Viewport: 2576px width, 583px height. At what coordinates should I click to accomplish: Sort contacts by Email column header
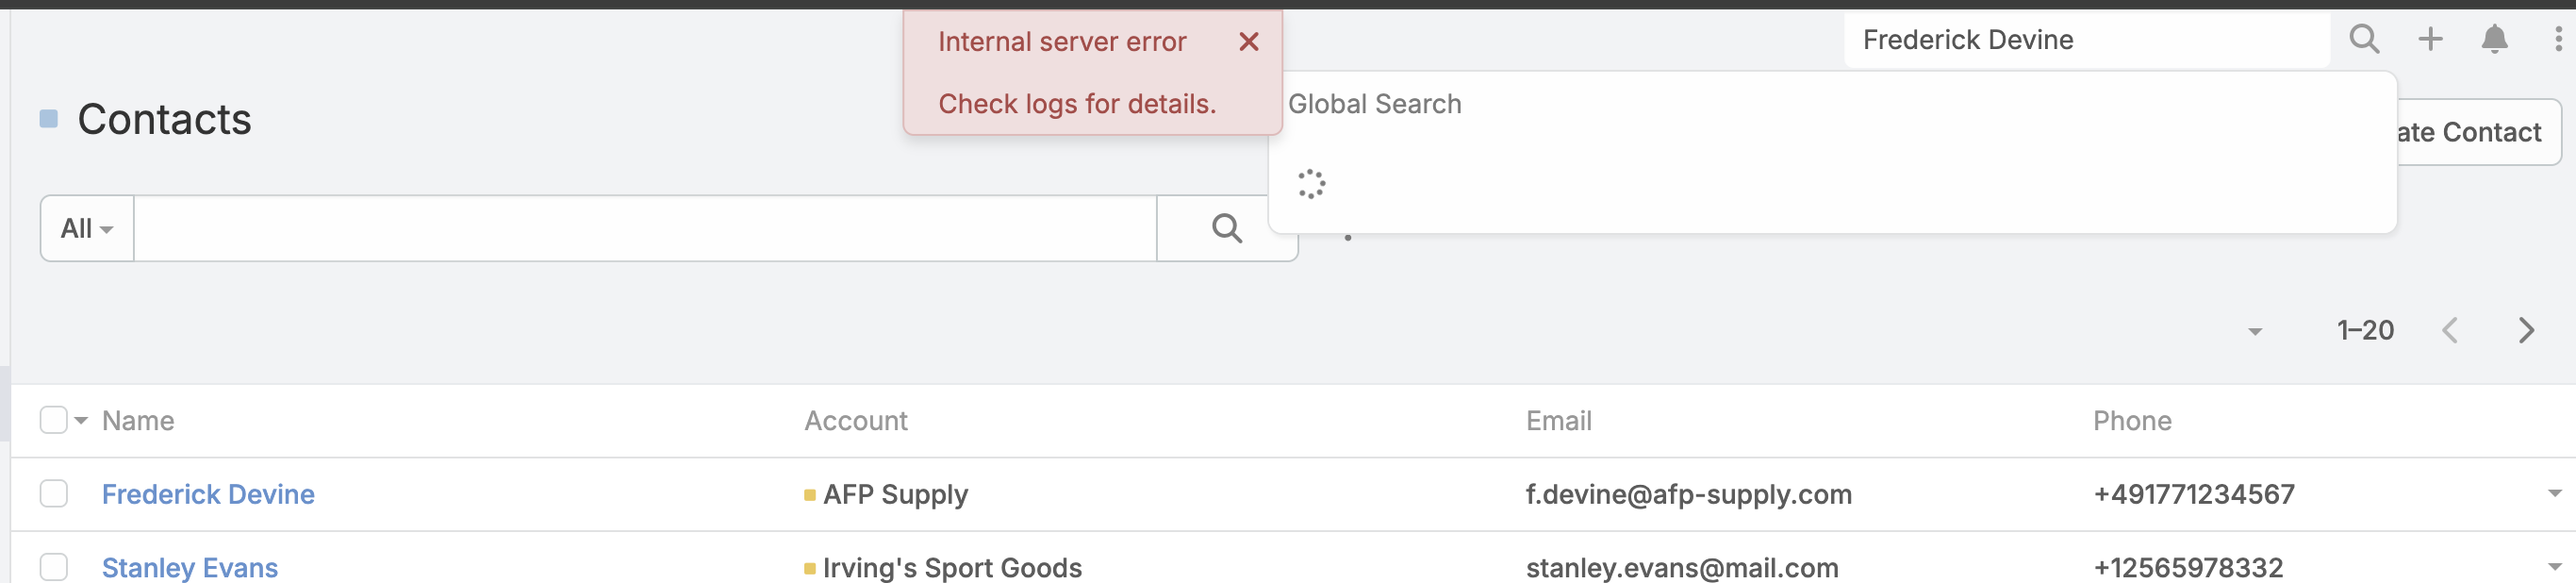(x=1558, y=421)
